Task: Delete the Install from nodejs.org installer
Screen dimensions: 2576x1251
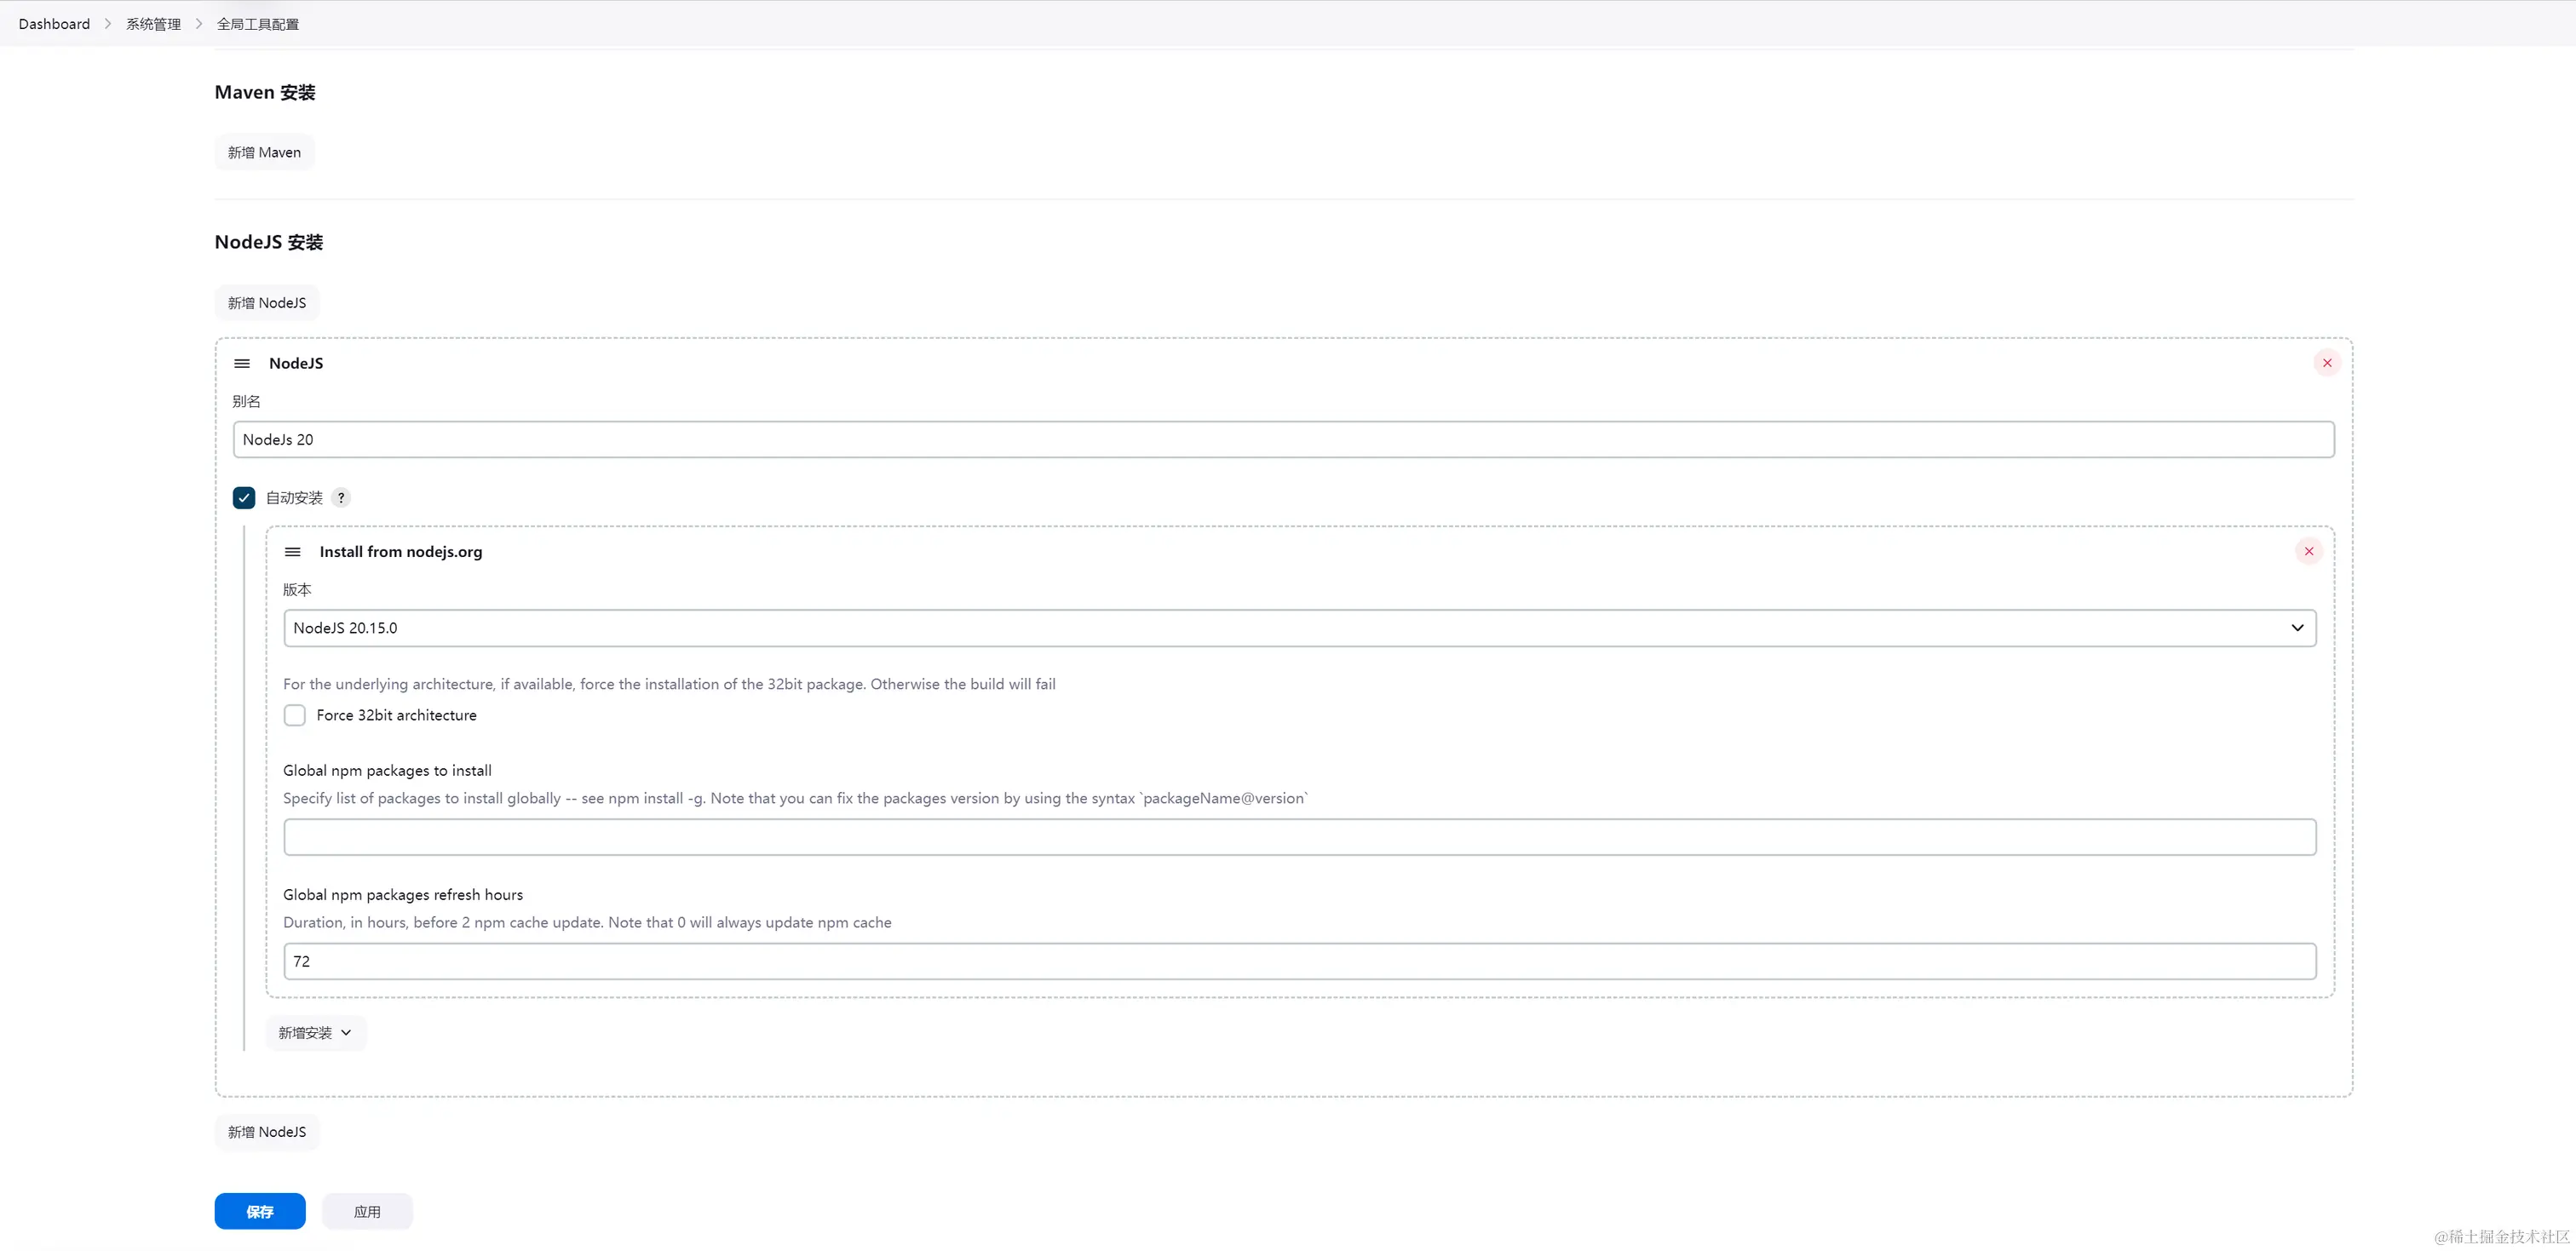Action: coord(2308,552)
